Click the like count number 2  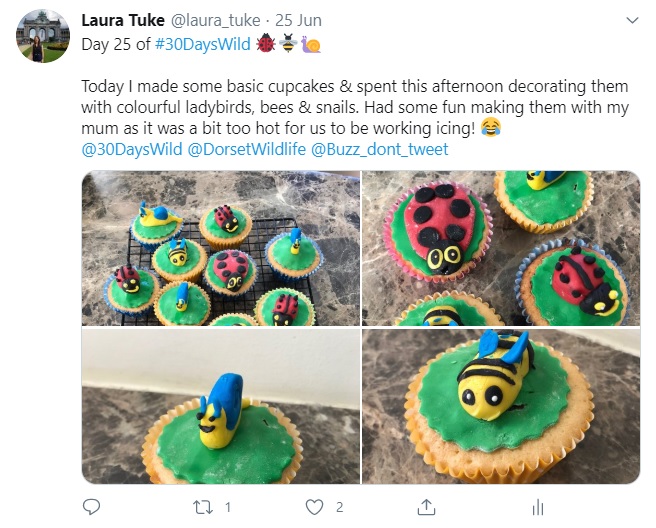click(x=340, y=507)
